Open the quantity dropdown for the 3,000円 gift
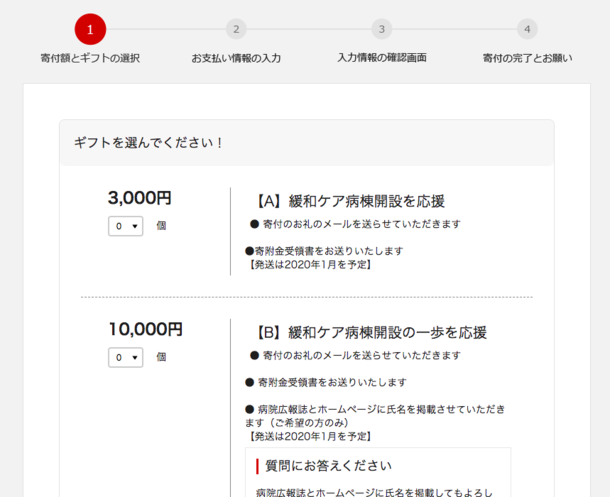This screenshot has height=497, width=610. [x=125, y=226]
